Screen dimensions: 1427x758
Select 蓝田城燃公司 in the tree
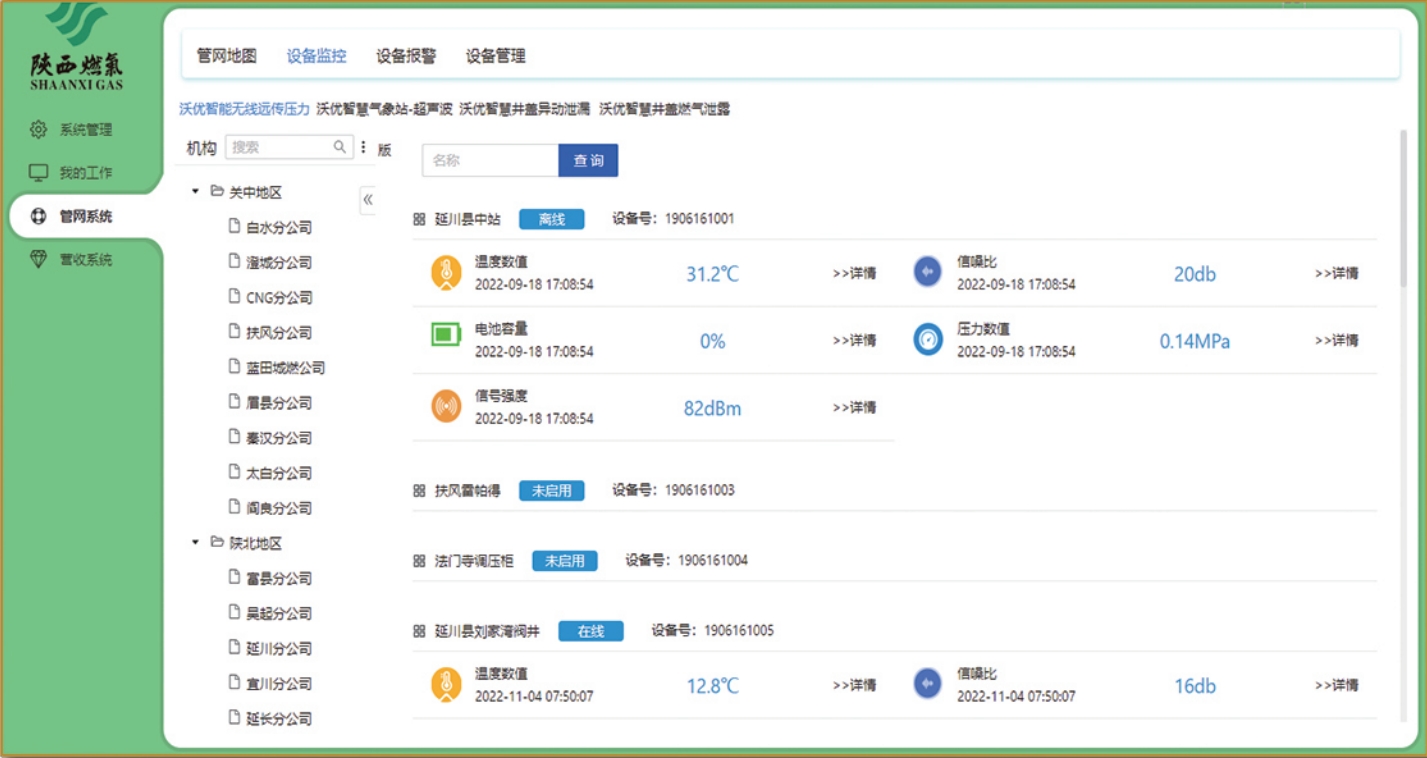point(286,368)
